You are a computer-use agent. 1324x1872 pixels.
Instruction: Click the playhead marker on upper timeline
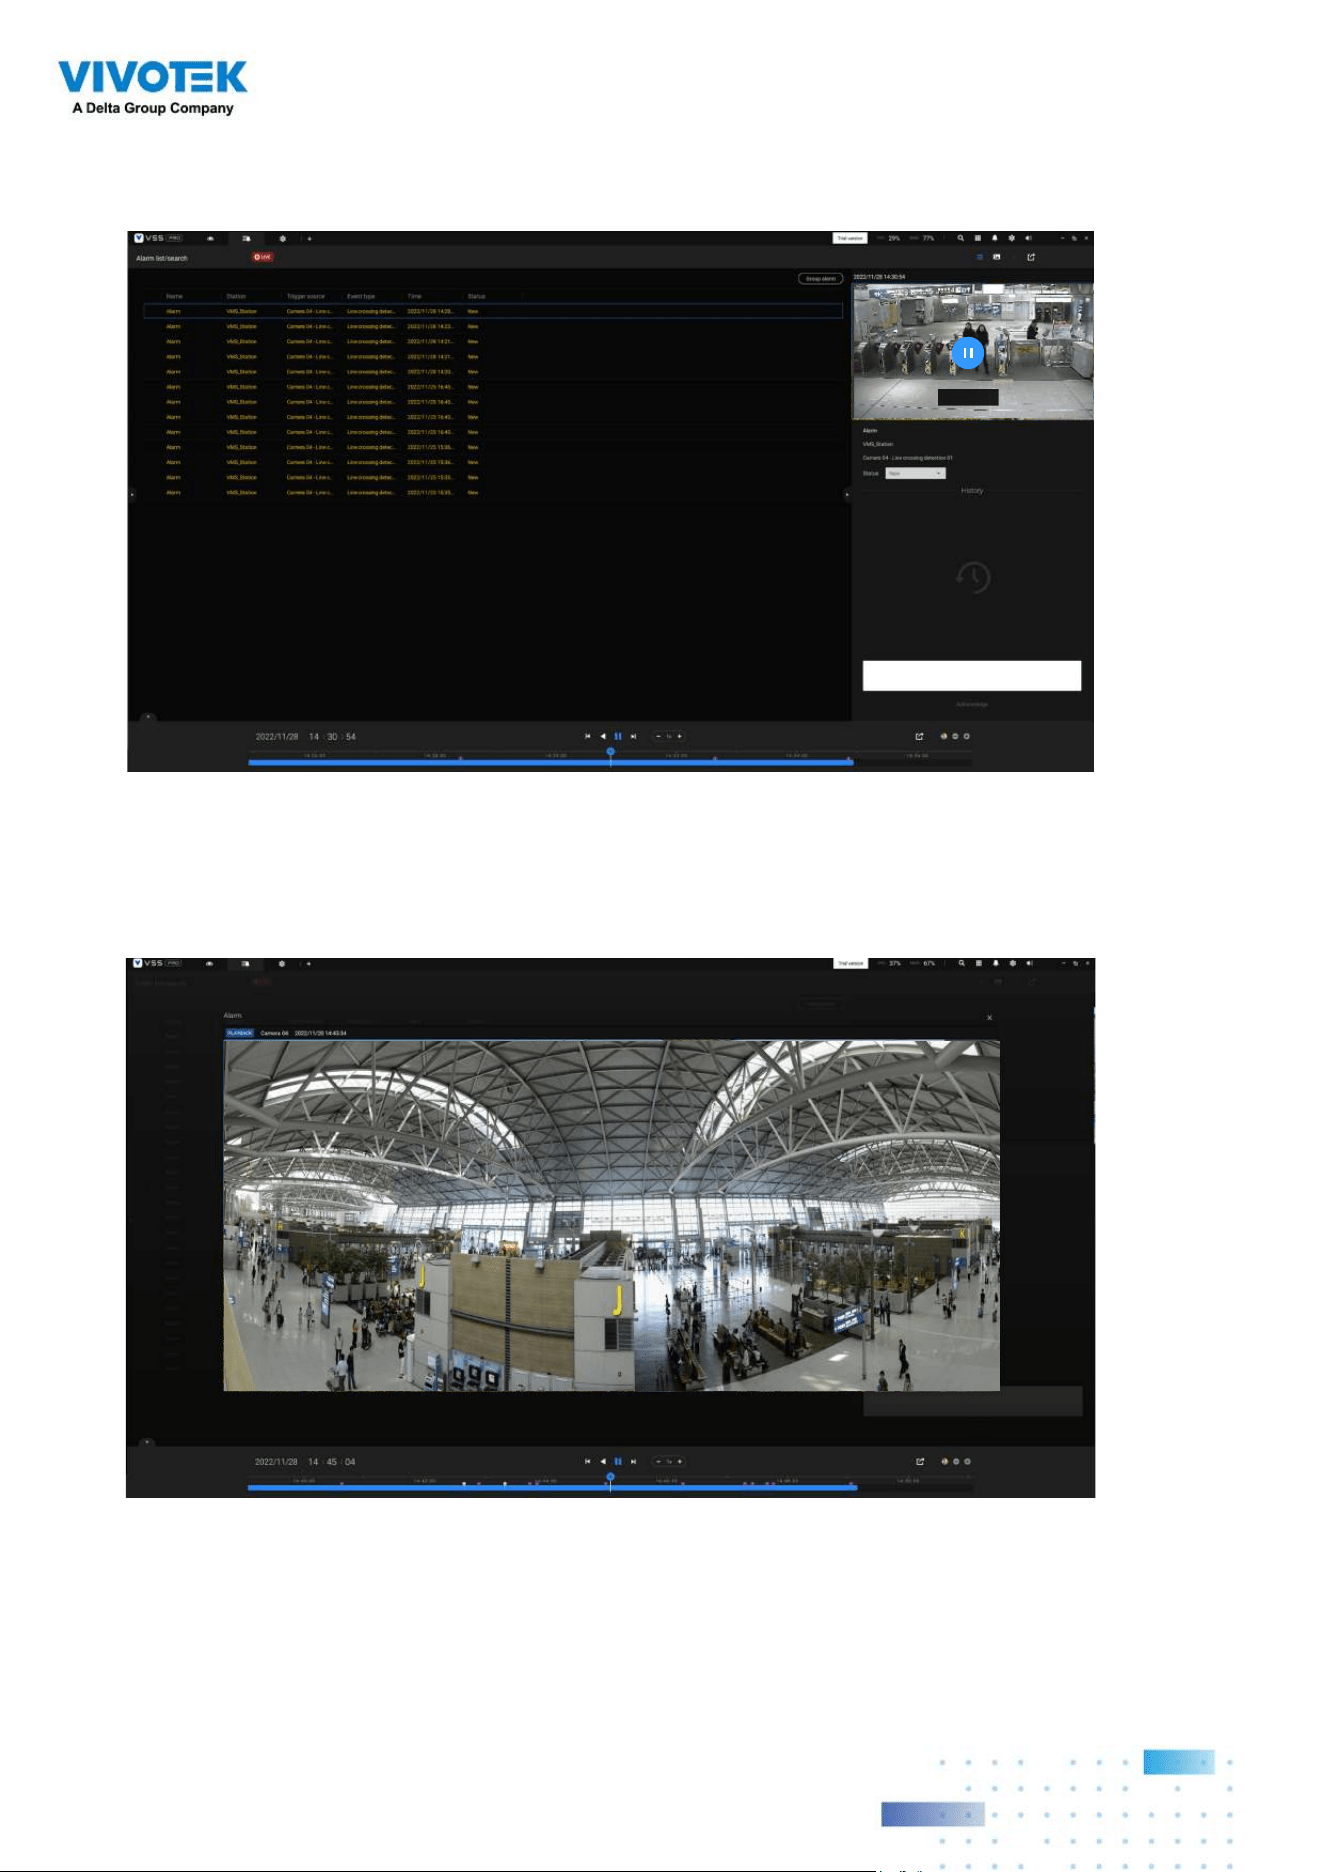pos(610,751)
